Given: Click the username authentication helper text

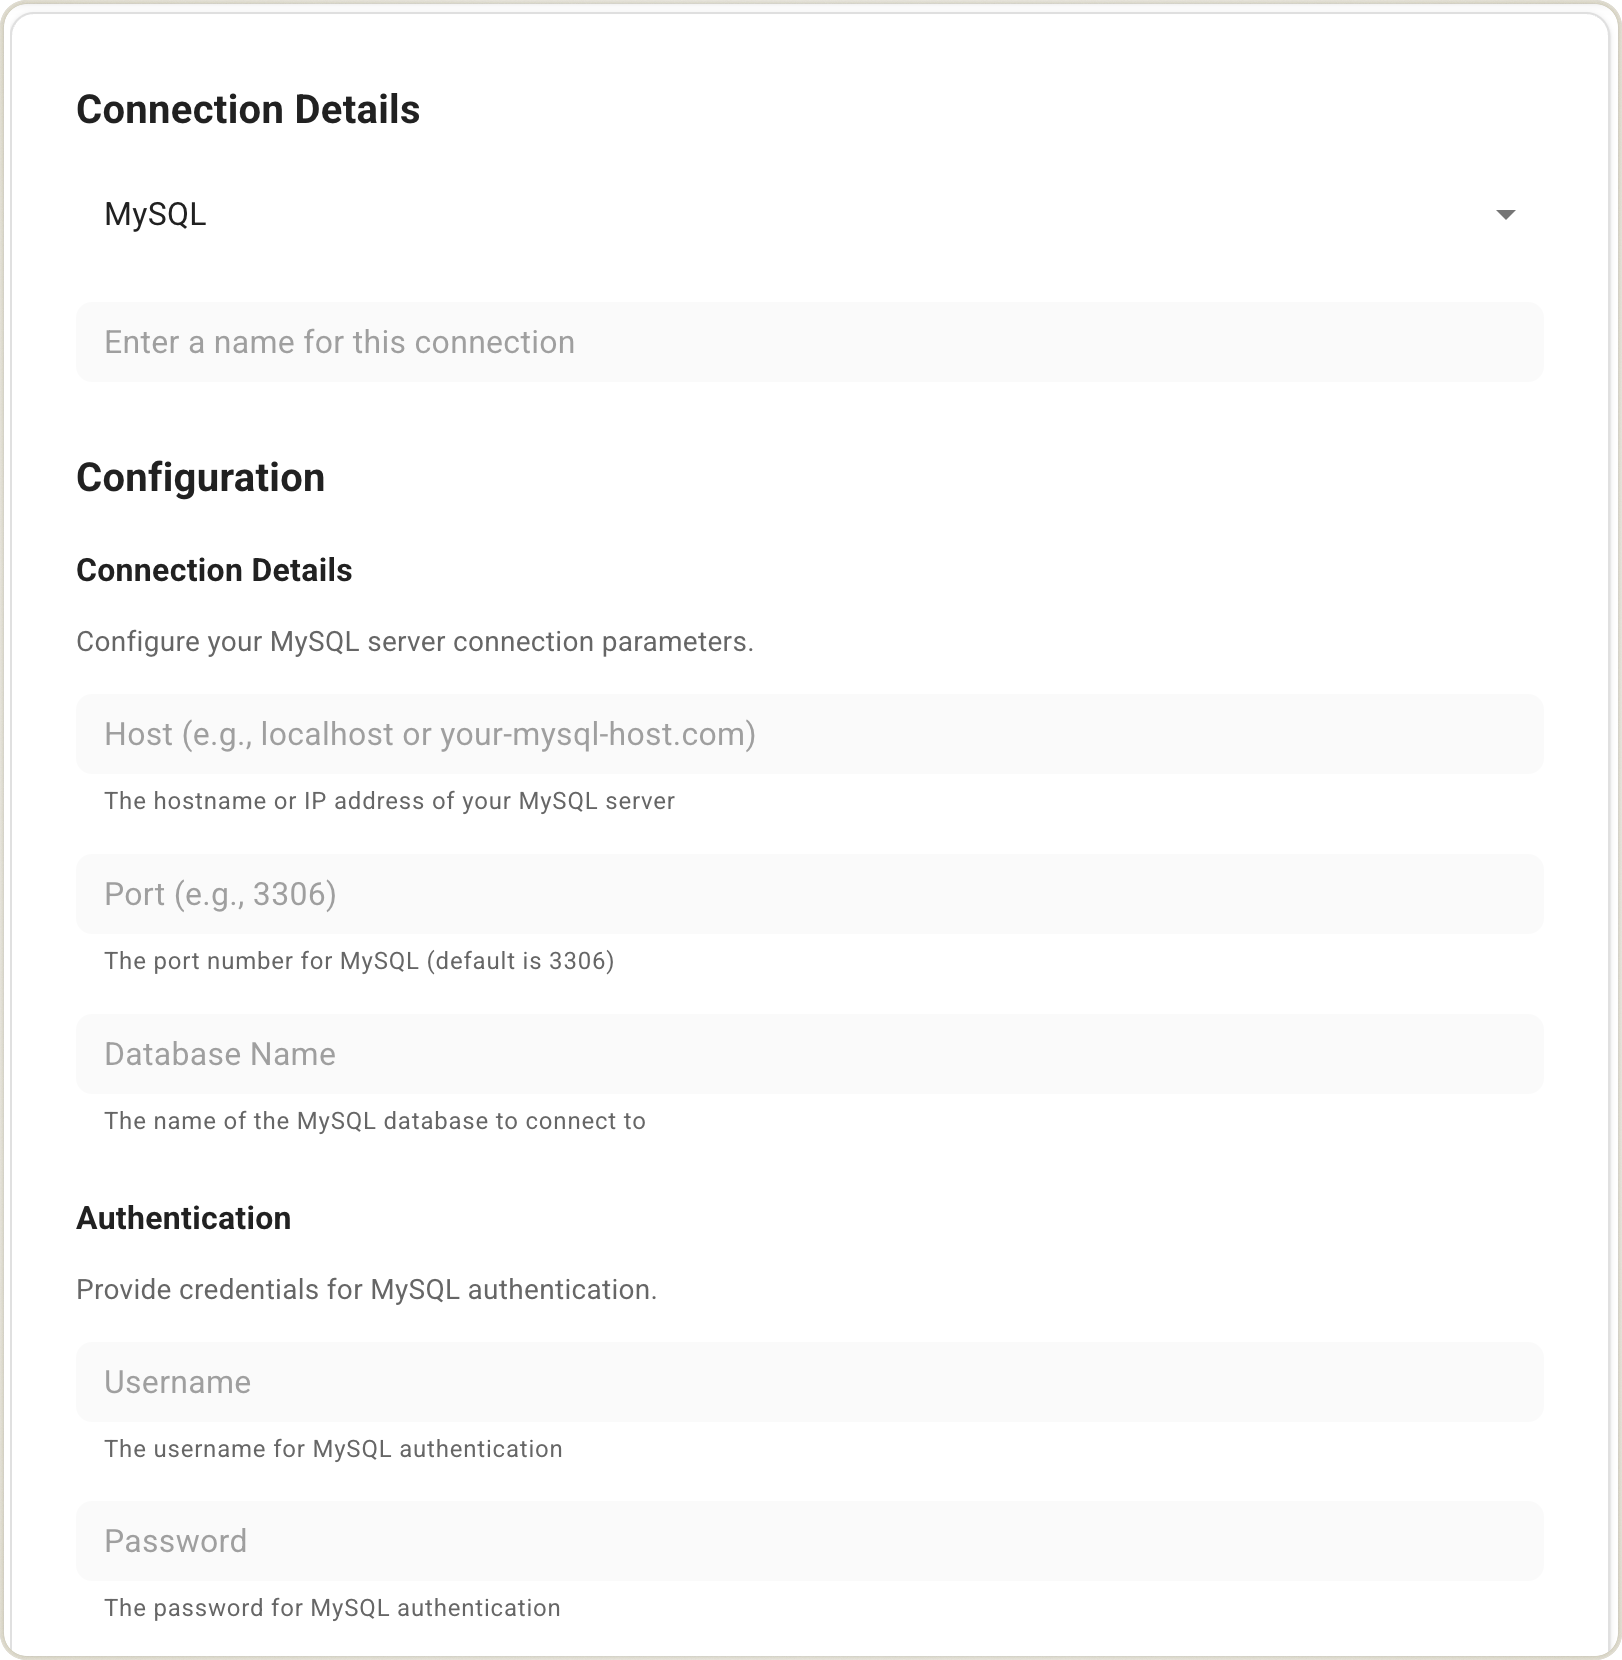Looking at the screenshot, I should click(333, 1448).
